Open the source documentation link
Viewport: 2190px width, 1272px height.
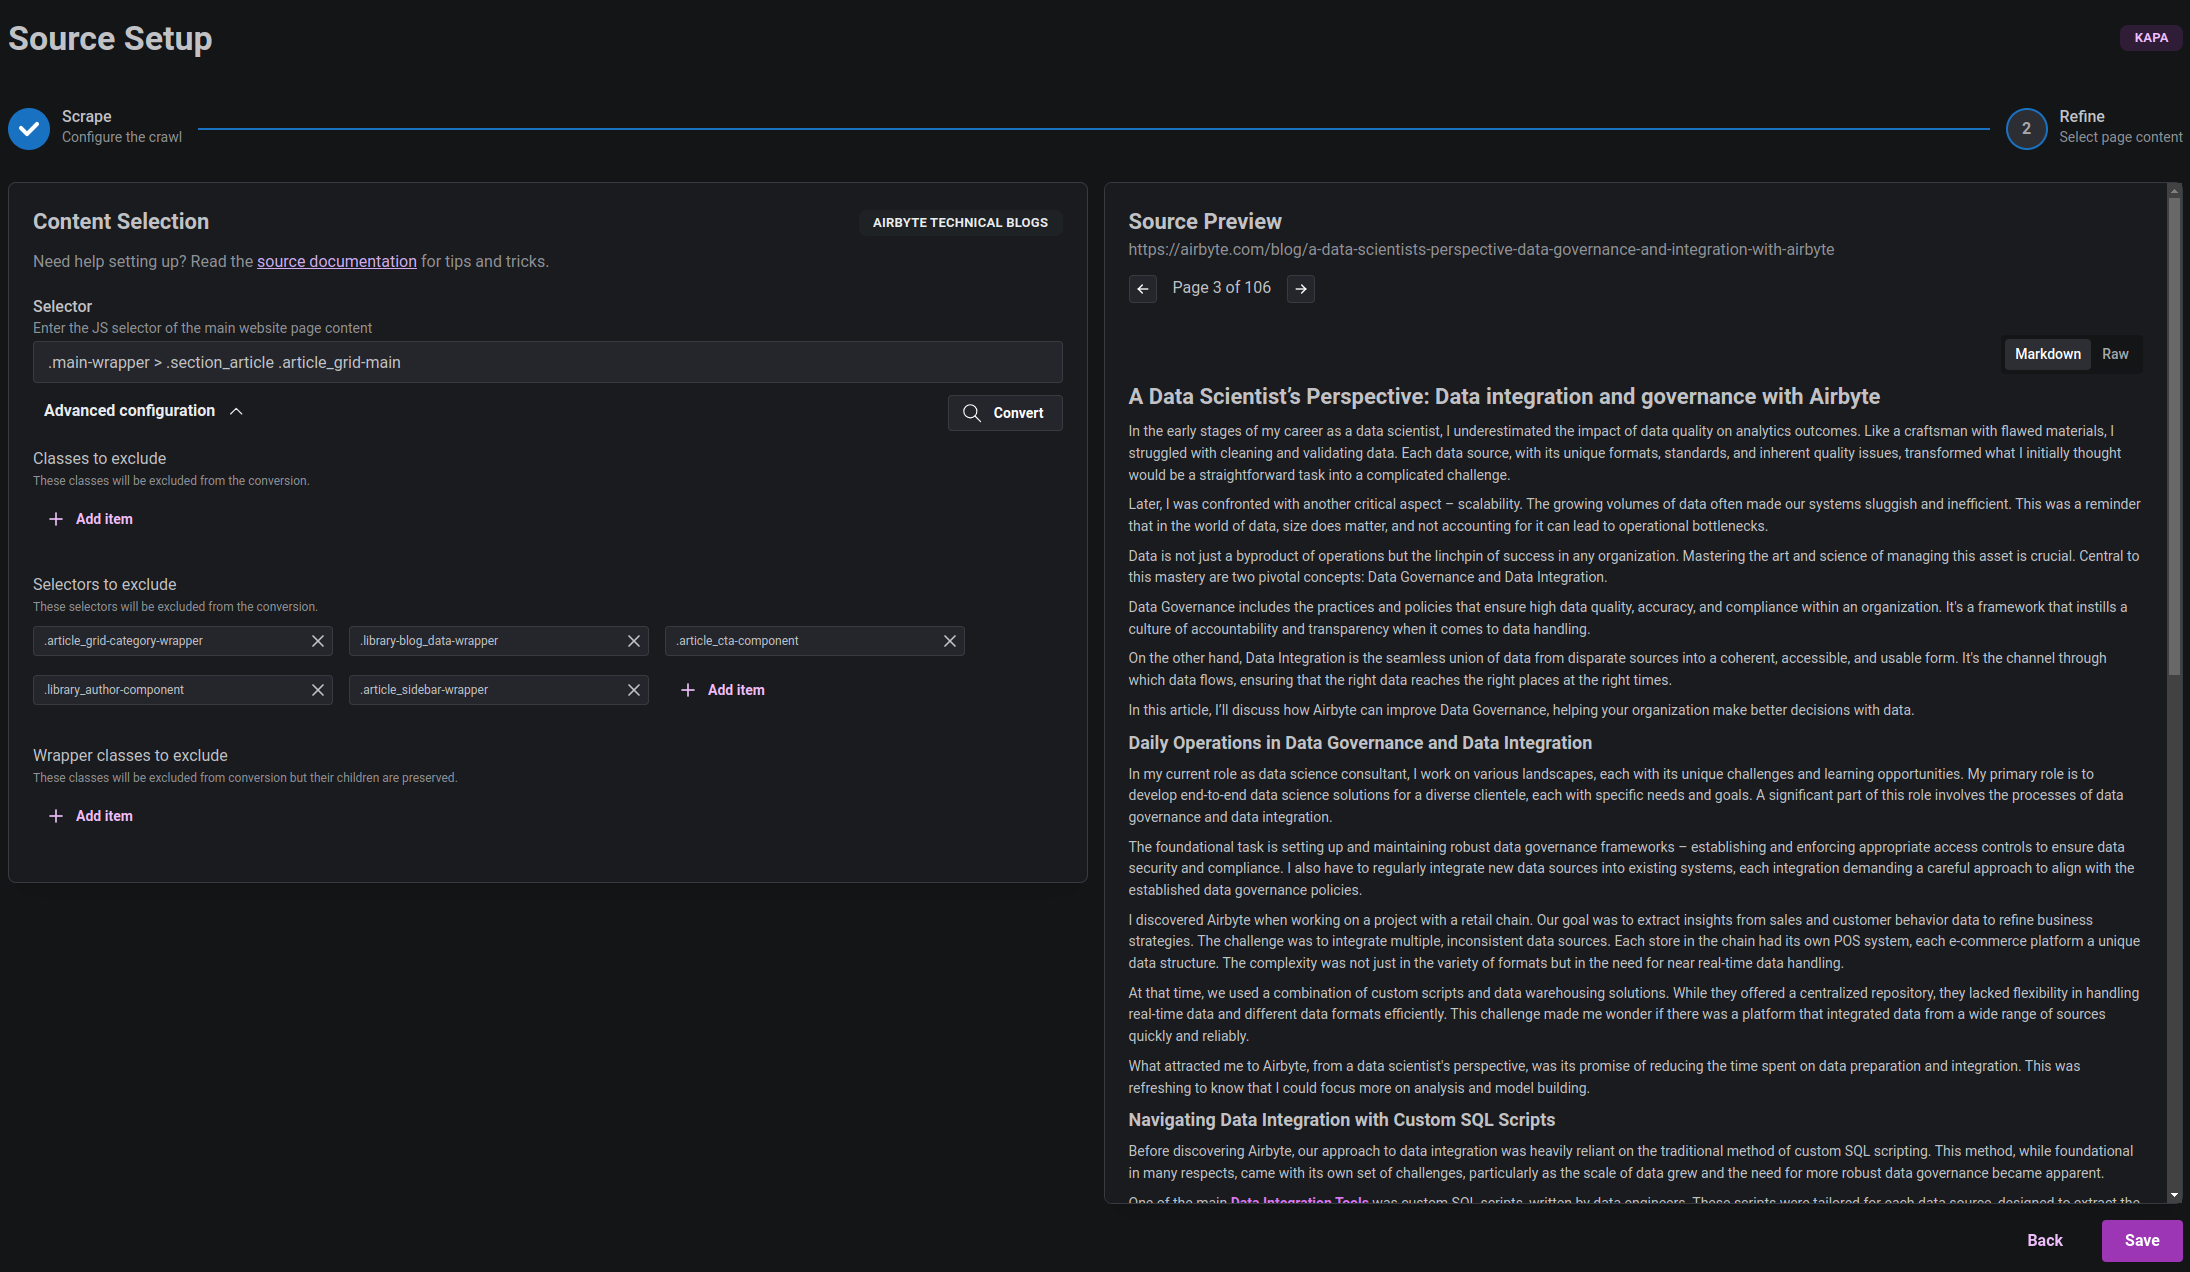tap(337, 261)
